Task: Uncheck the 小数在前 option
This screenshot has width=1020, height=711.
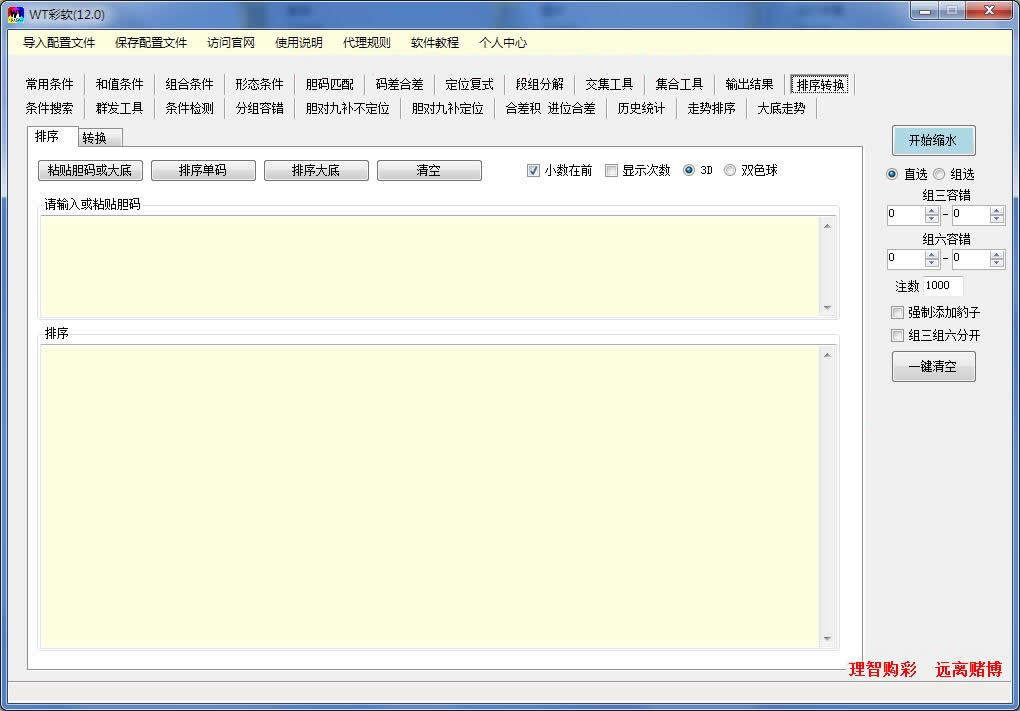Action: [533, 170]
